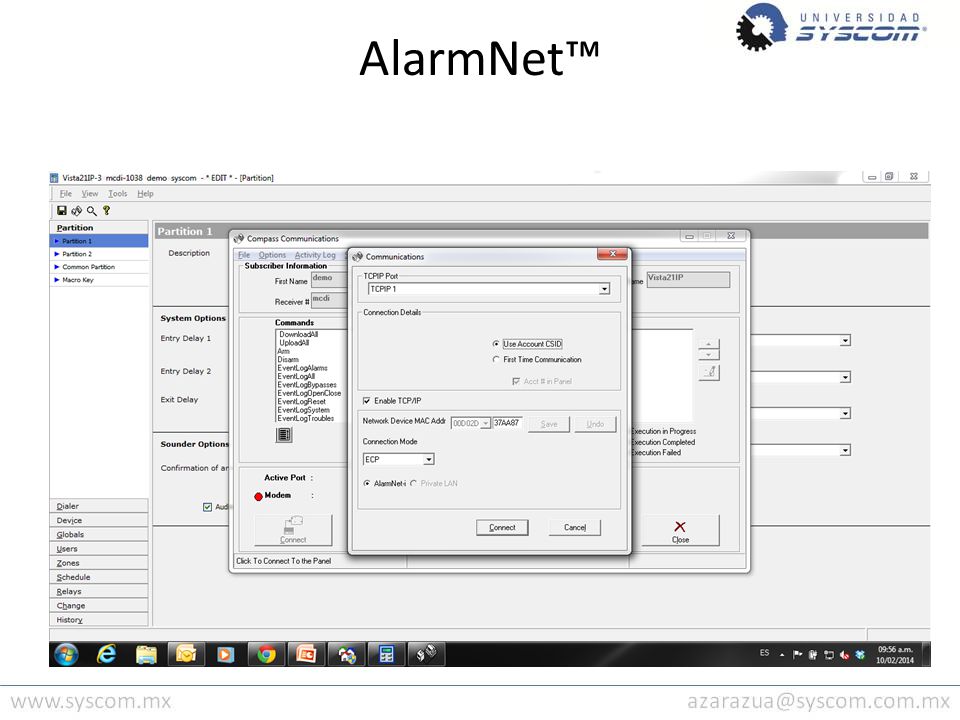Screen dimensions: 960x720
Task: Click the MAC address field 37AA87
Action: pyautogui.click(x=507, y=423)
